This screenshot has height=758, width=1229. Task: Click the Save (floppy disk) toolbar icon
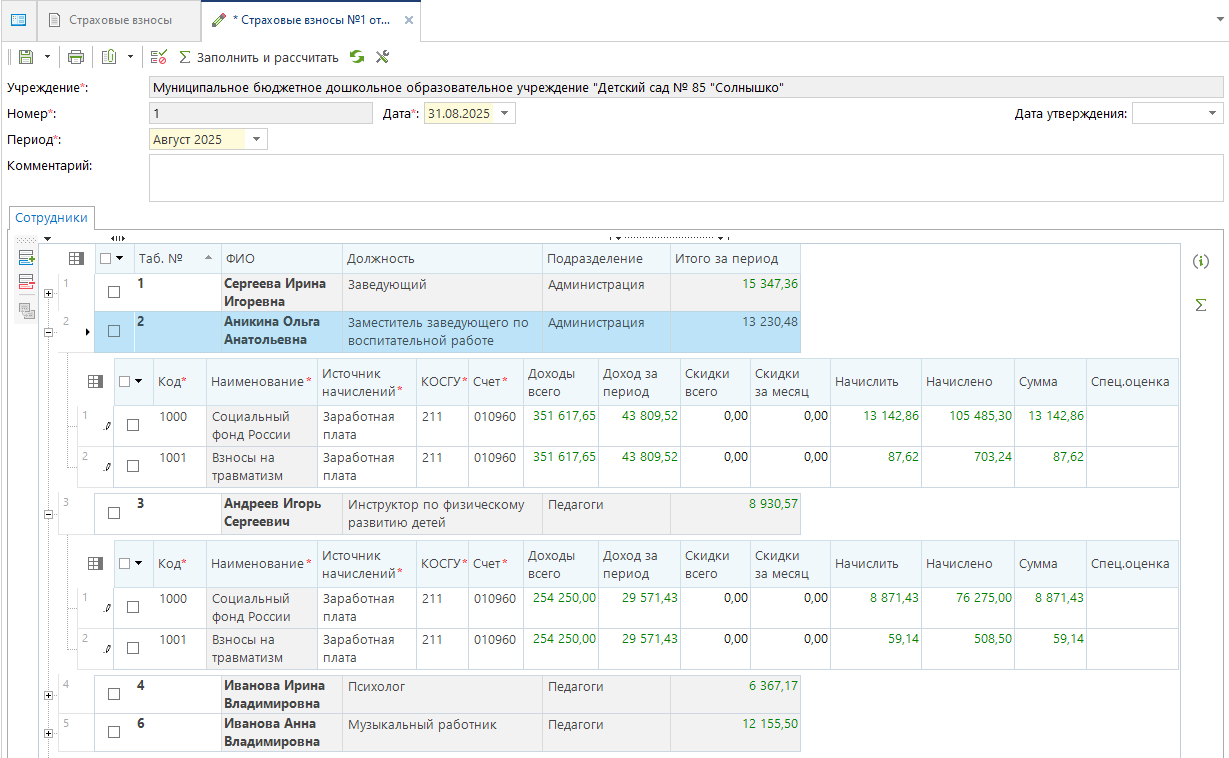click(x=25, y=57)
